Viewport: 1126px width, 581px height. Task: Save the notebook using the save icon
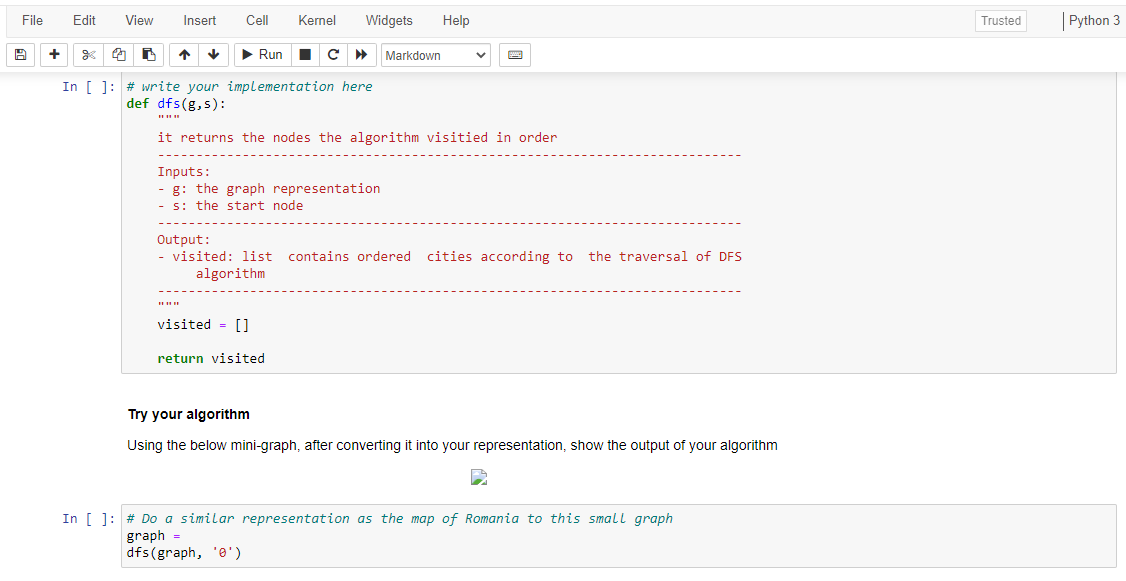click(20, 55)
